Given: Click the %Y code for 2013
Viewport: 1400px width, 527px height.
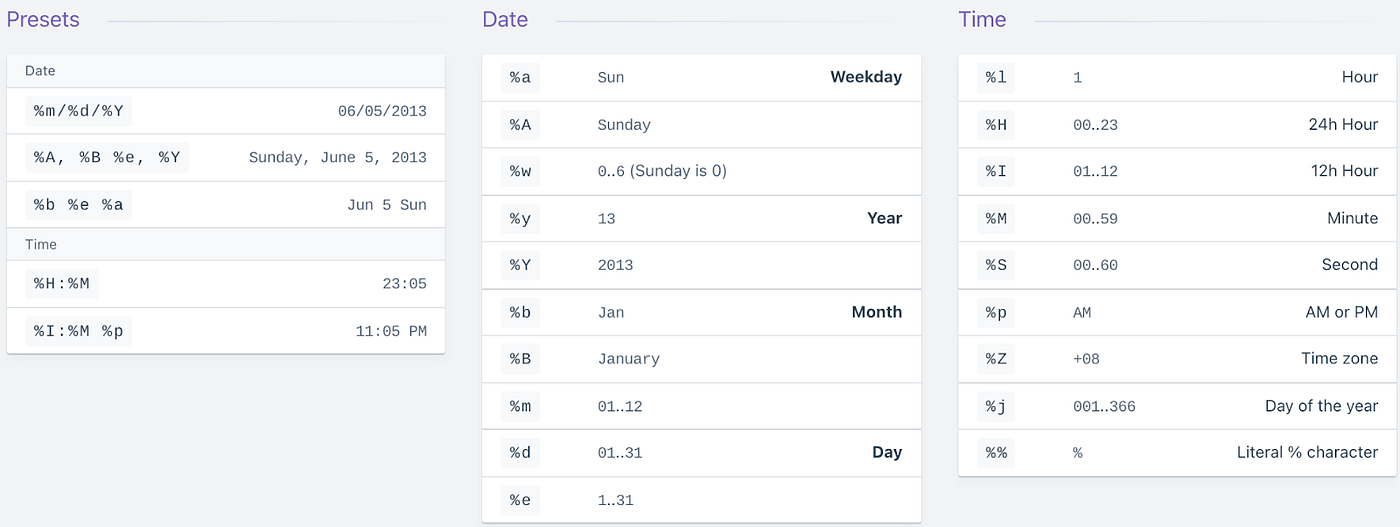Looking at the screenshot, I should pyautogui.click(x=520, y=265).
